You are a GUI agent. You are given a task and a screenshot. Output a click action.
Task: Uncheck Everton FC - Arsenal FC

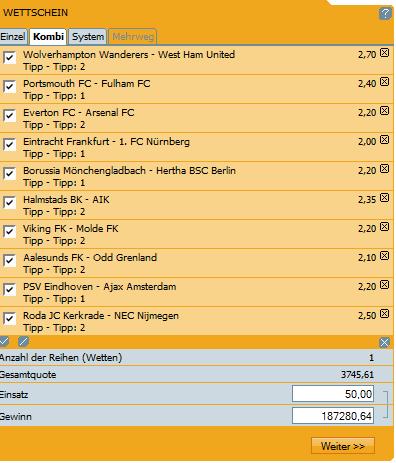point(10,115)
